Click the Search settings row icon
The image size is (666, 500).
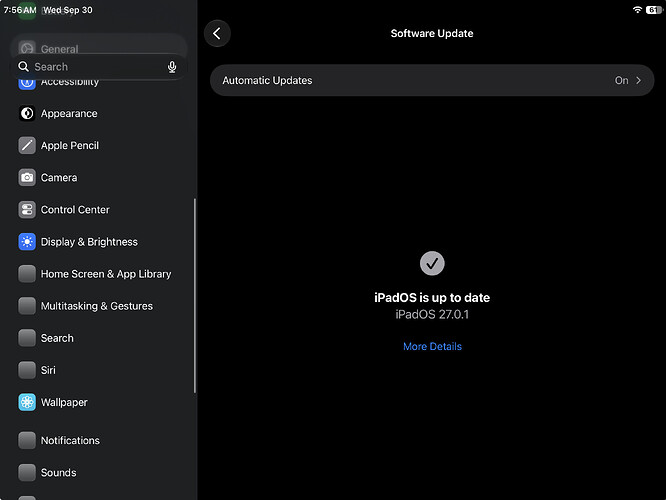coord(27,338)
